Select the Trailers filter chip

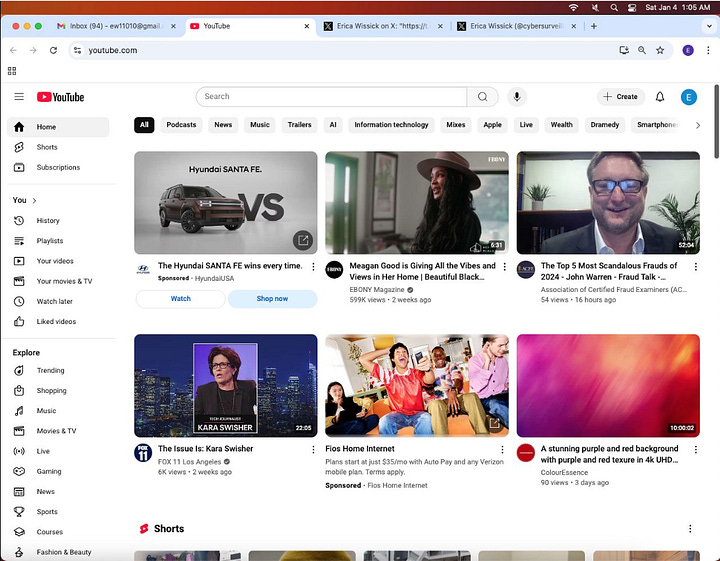(299, 125)
